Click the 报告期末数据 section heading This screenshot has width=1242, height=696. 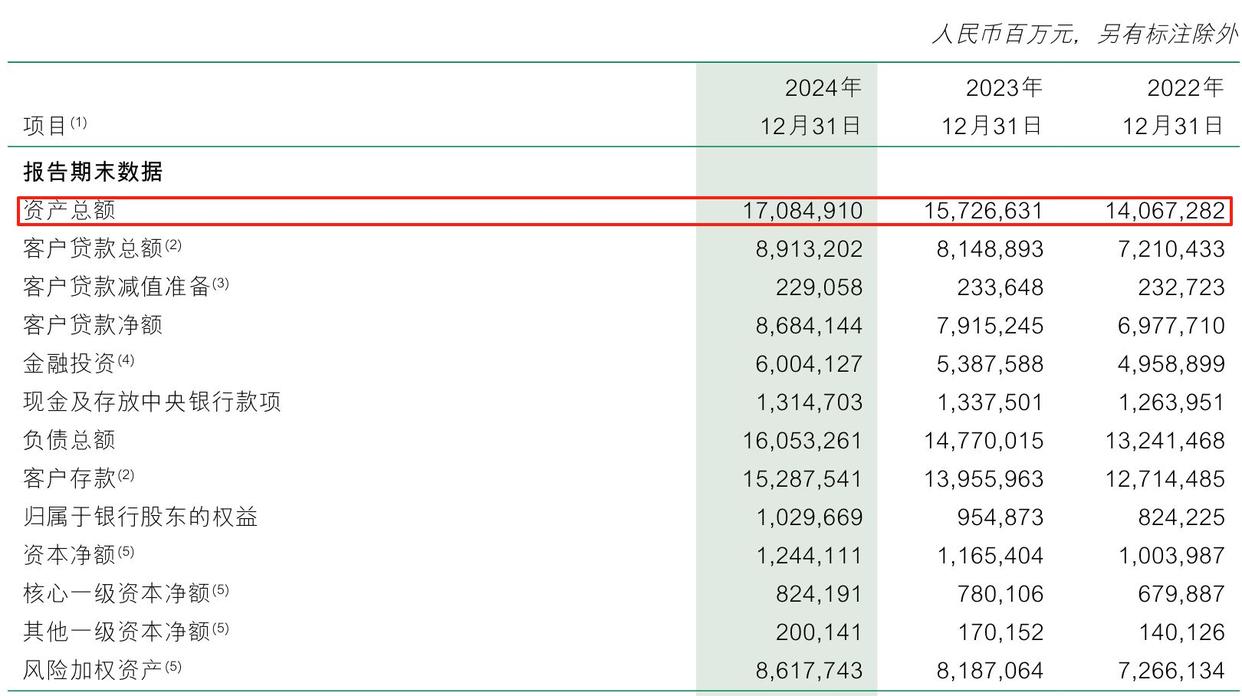pos(92,172)
